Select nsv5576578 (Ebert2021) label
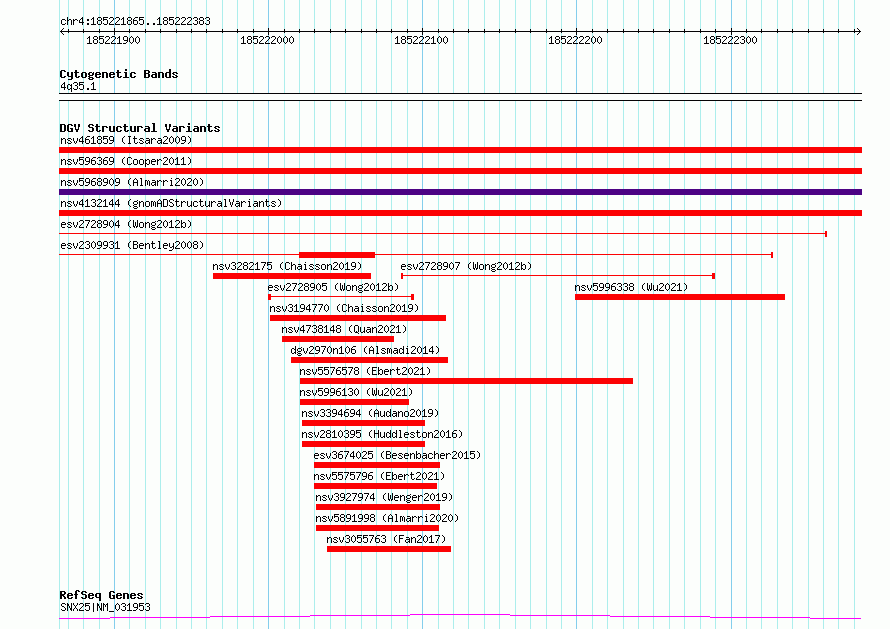890x629 pixels. tap(365, 371)
